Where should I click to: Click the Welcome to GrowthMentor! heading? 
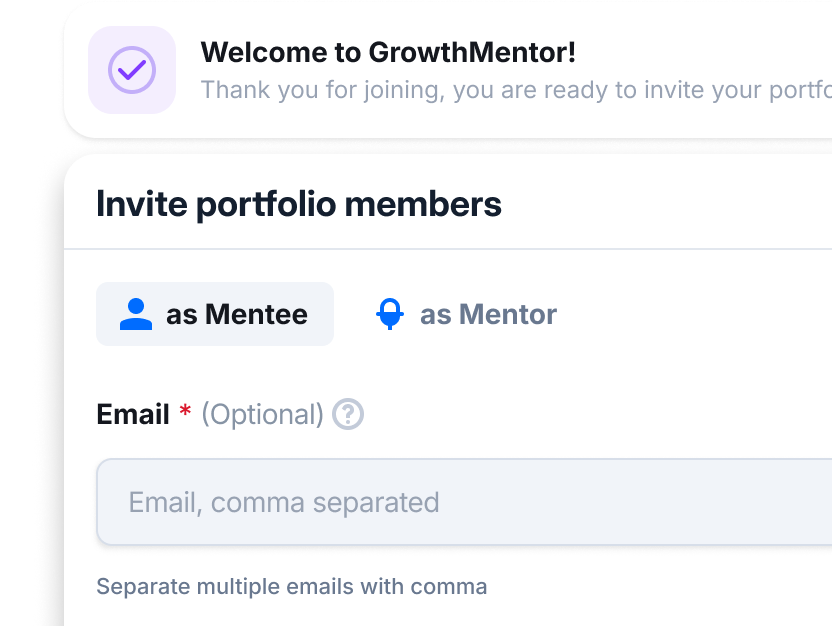coord(388,53)
